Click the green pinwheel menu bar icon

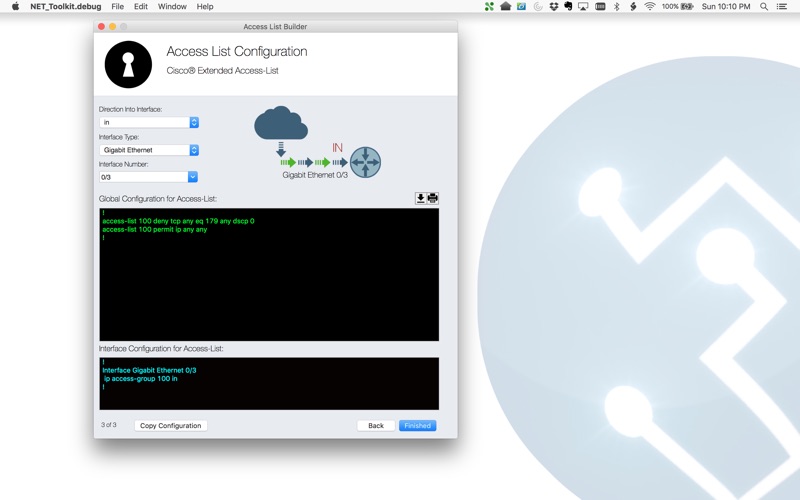[x=489, y=7]
